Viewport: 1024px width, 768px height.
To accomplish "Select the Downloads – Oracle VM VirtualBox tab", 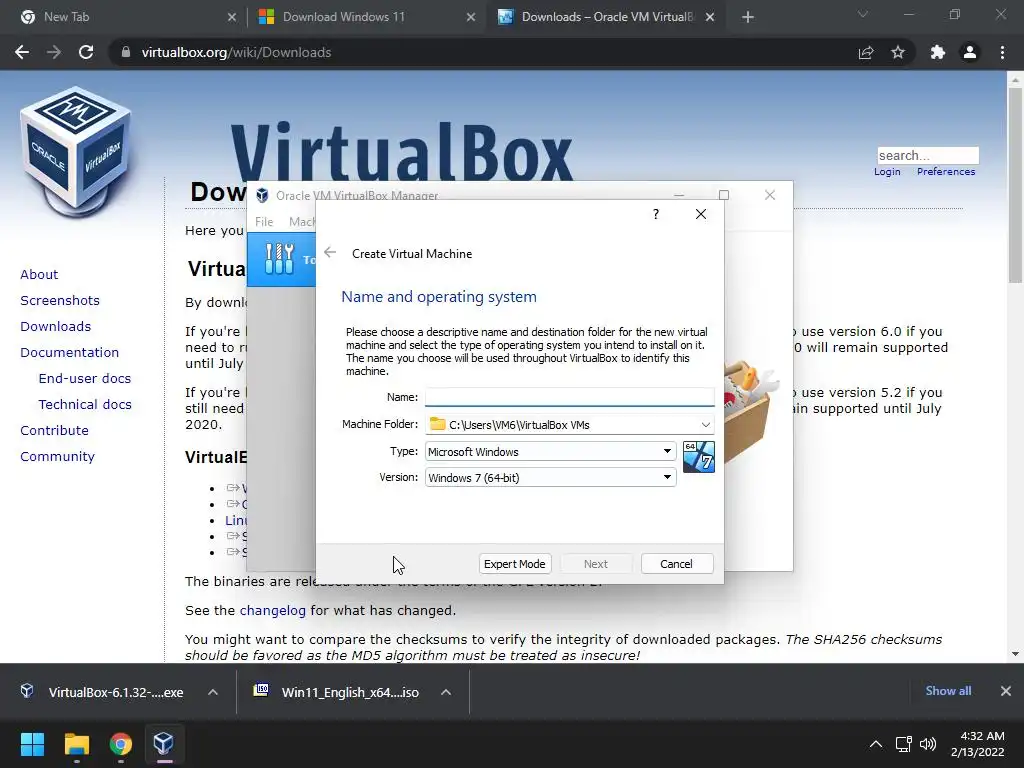I will (604, 17).
